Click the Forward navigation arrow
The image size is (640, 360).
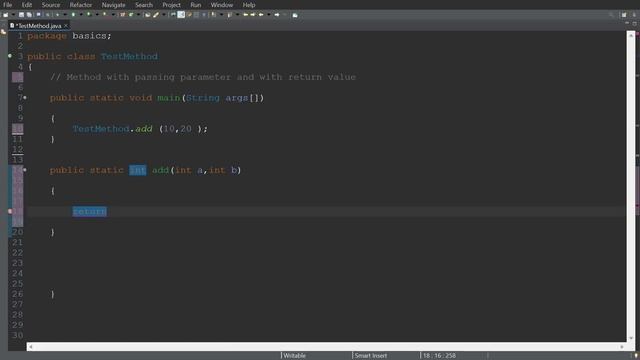tap(277, 15)
